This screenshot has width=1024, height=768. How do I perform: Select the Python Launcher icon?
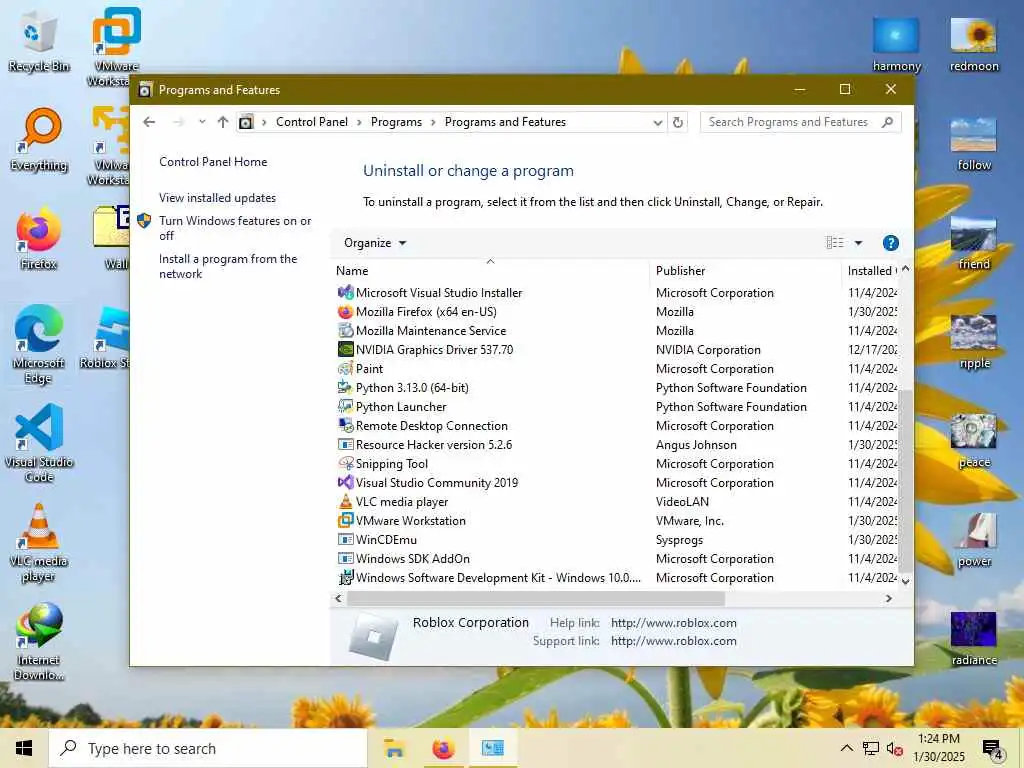[x=345, y=406]
